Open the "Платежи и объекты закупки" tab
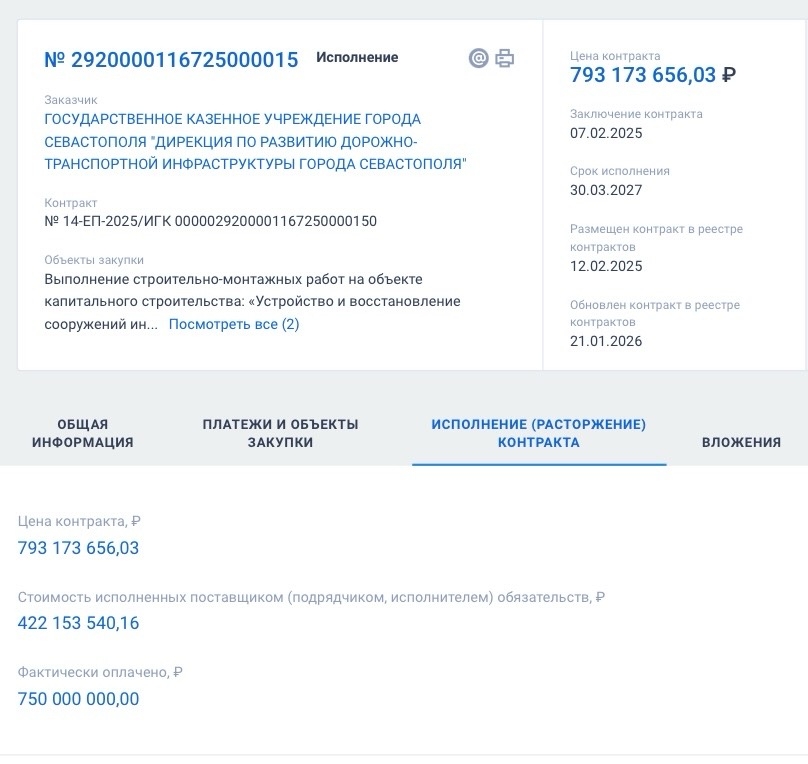The width and height of the screenshot is (808, 764). (280, 433)
